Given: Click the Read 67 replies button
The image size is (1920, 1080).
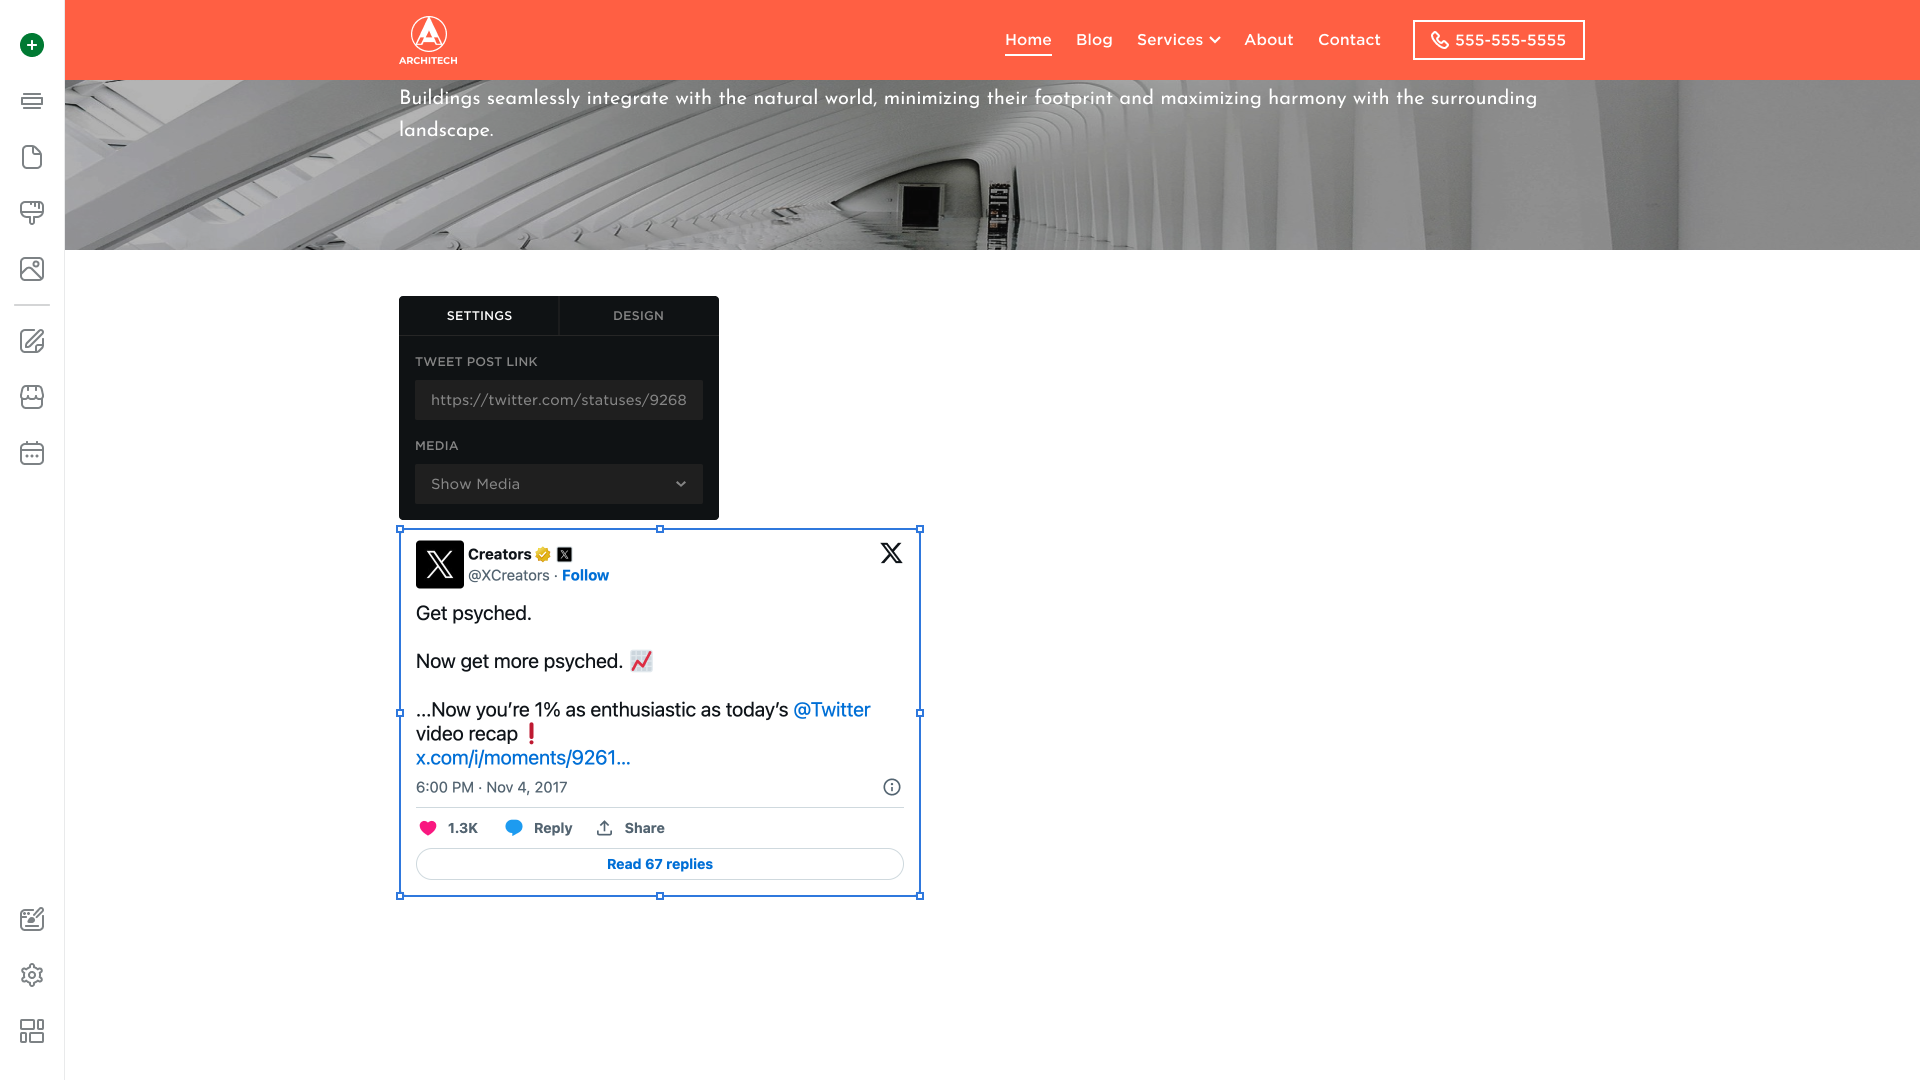Looking at the screenshot, I should 659,864.
